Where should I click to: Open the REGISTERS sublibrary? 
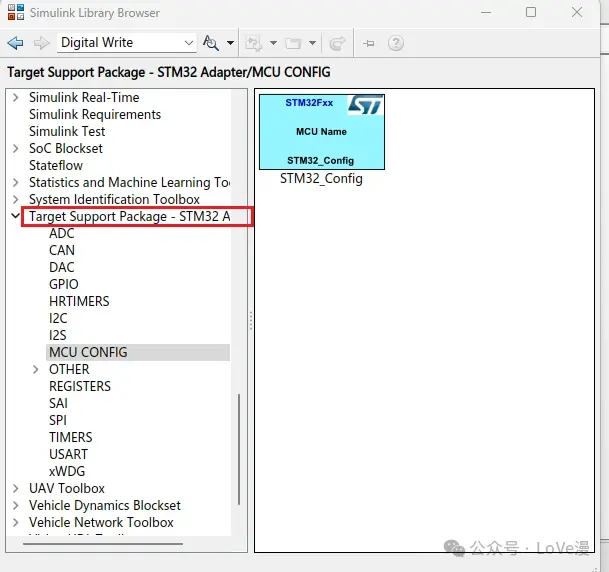(80, 386)
